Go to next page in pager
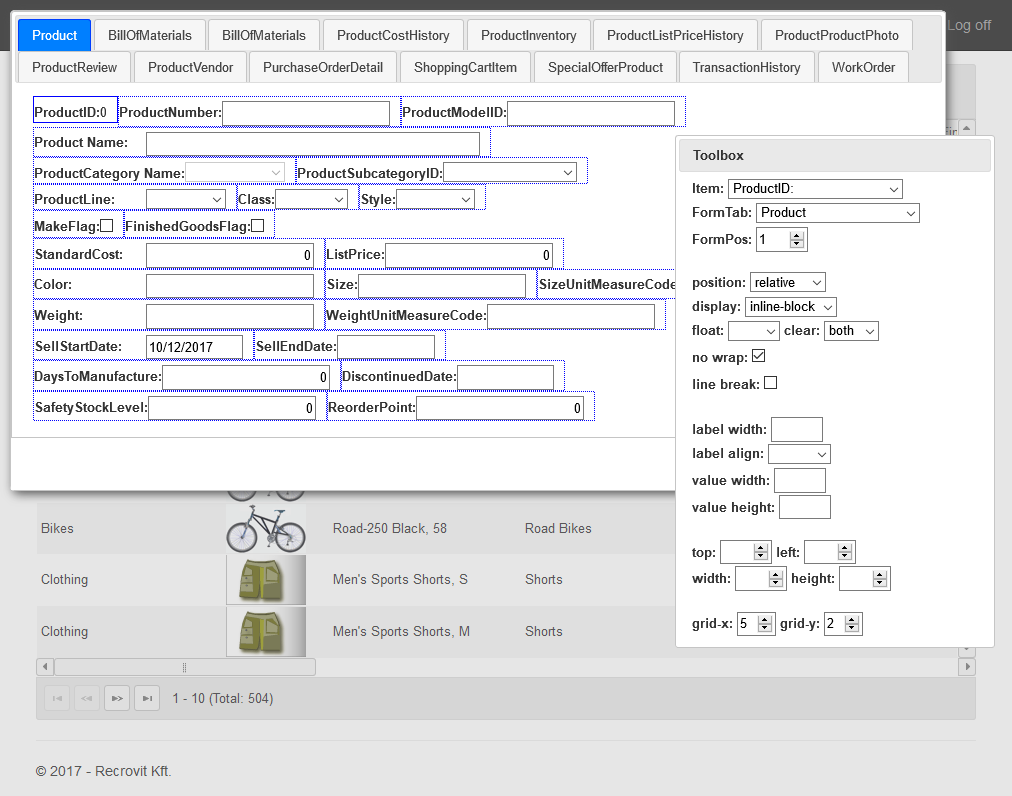This screenshot has height=796, width=1012. click(x=117, y=698)
